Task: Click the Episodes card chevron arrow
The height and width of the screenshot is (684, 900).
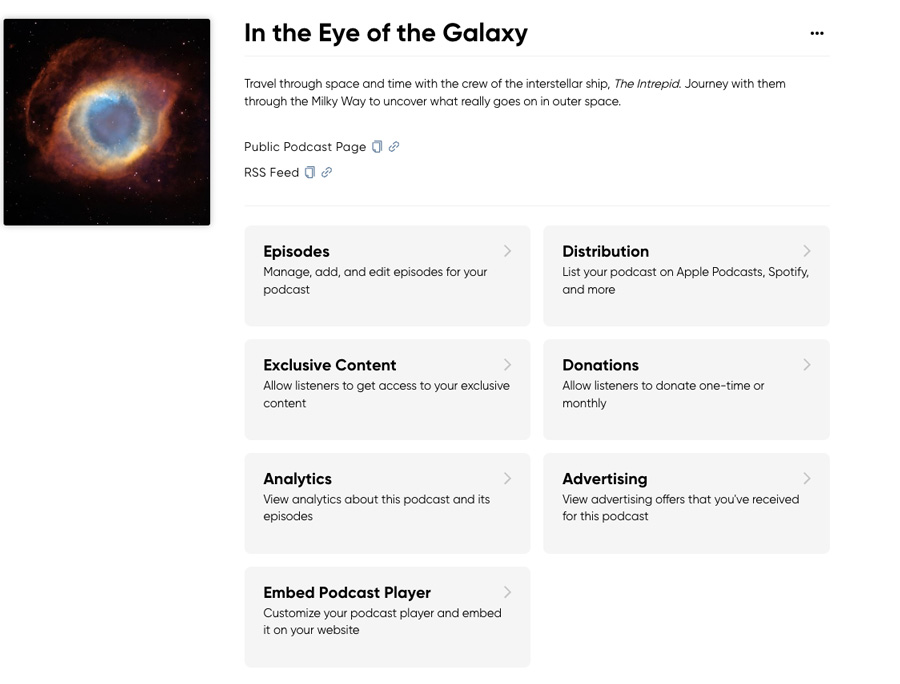Action: [x=507, y=251]
